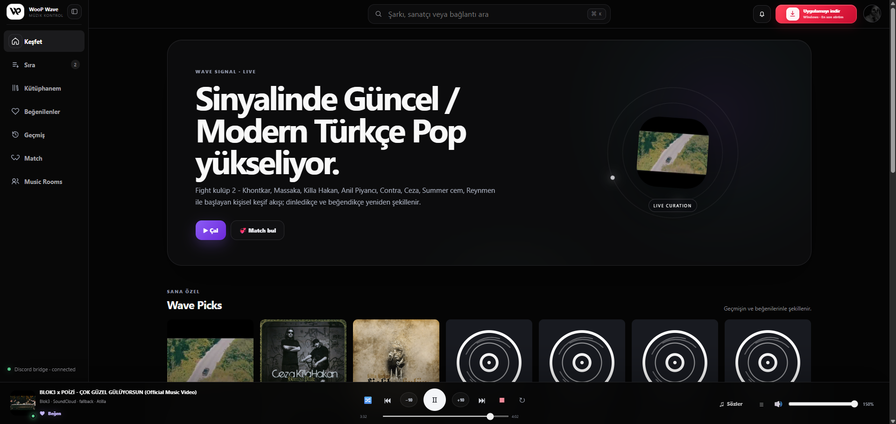Click the LIVE CURATION badge

coord(673,206)
